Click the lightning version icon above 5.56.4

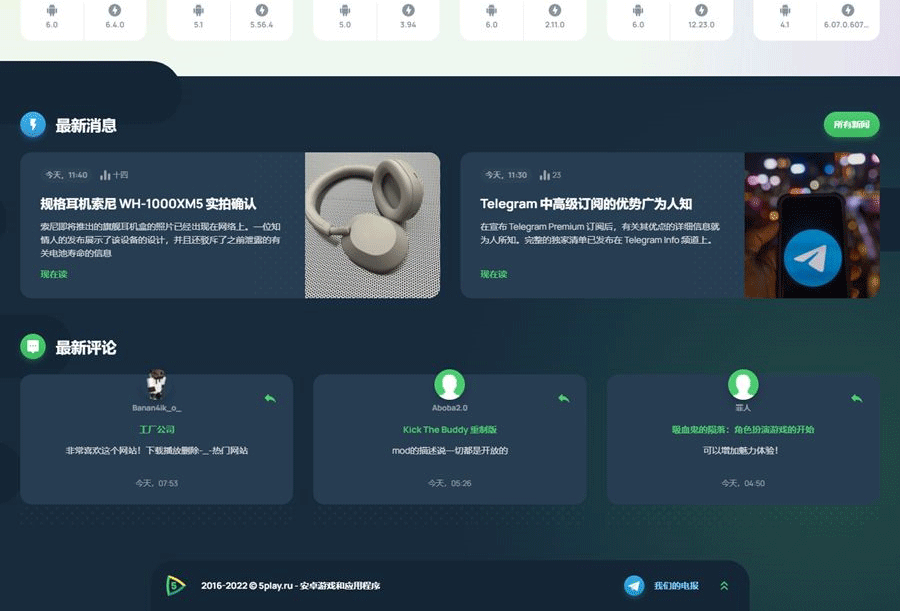click(x=262, y=10)
